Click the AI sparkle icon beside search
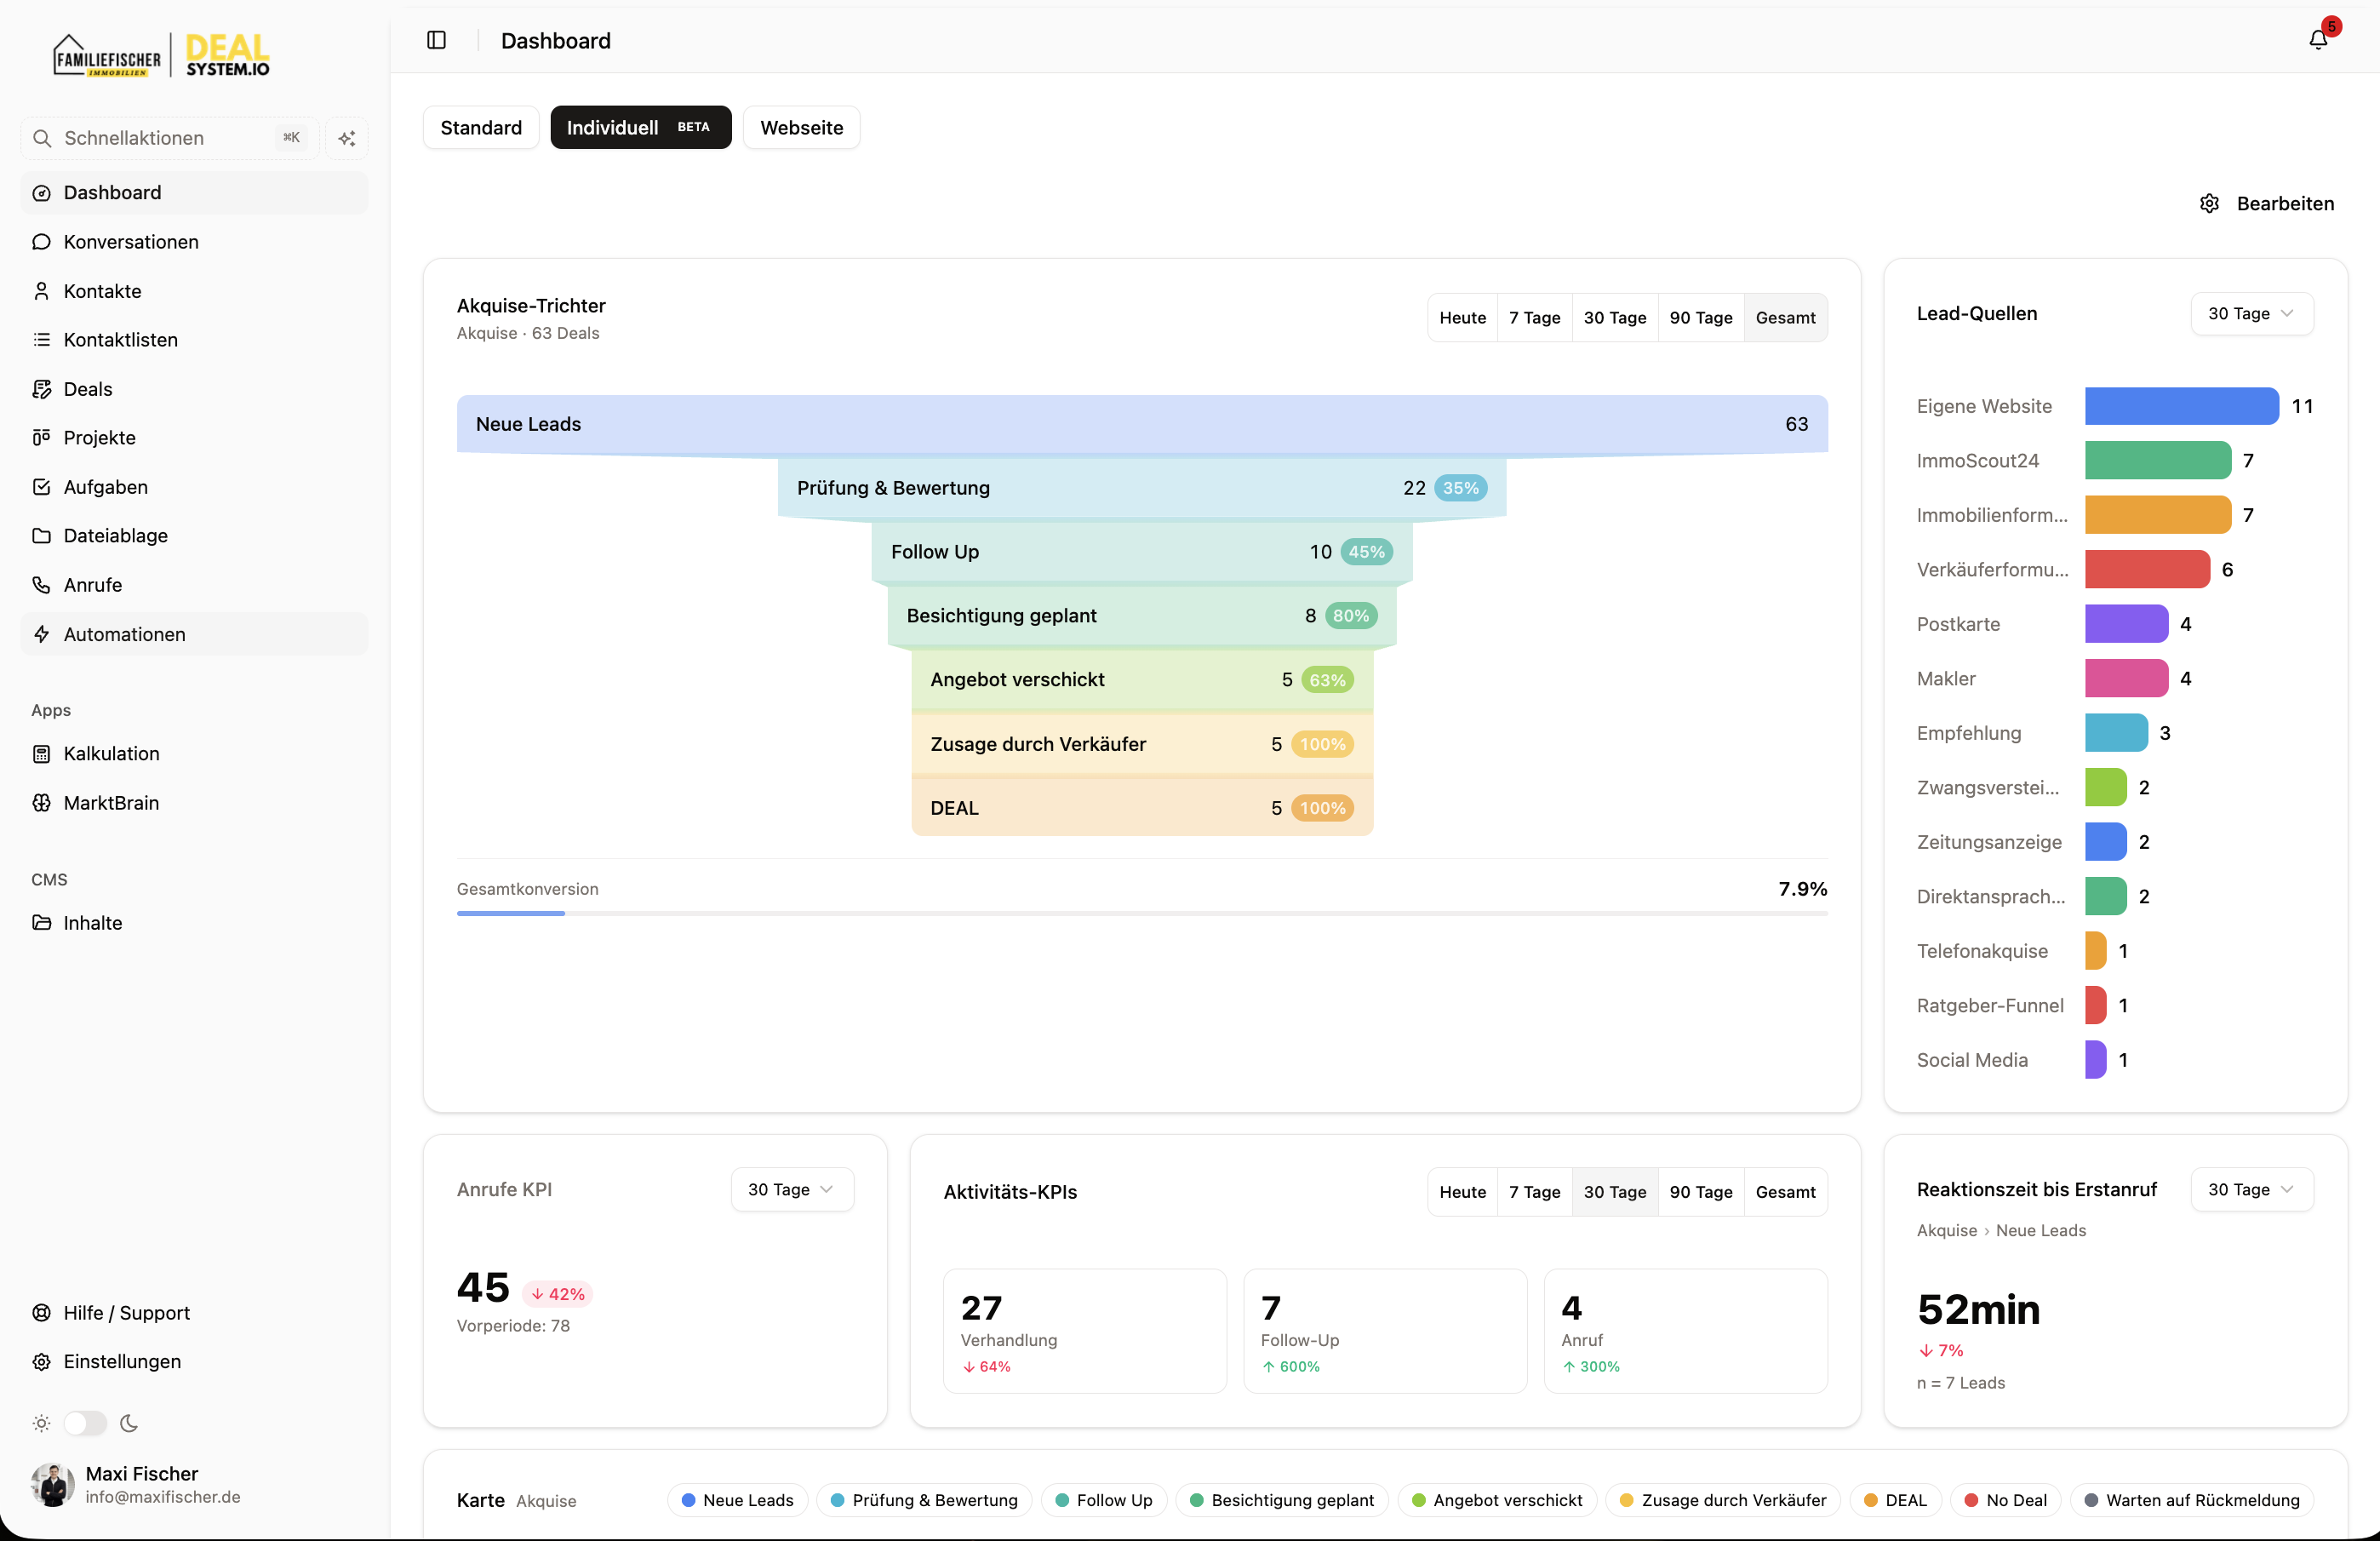Screen dimensions: 2380x1541 [x=347, y=138]
